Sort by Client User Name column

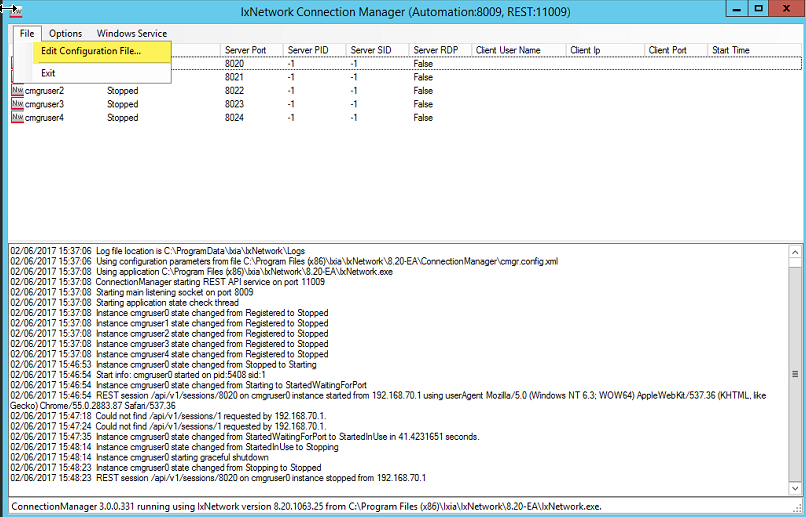pyautogui.click(x=508, y=50)
